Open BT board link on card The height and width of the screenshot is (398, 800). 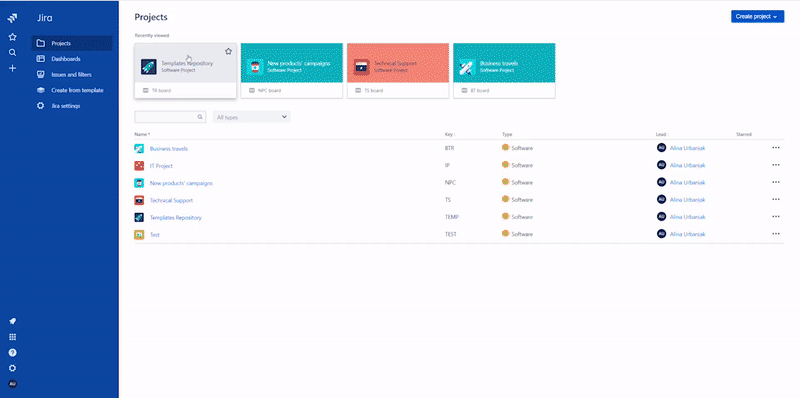point(476,90)
